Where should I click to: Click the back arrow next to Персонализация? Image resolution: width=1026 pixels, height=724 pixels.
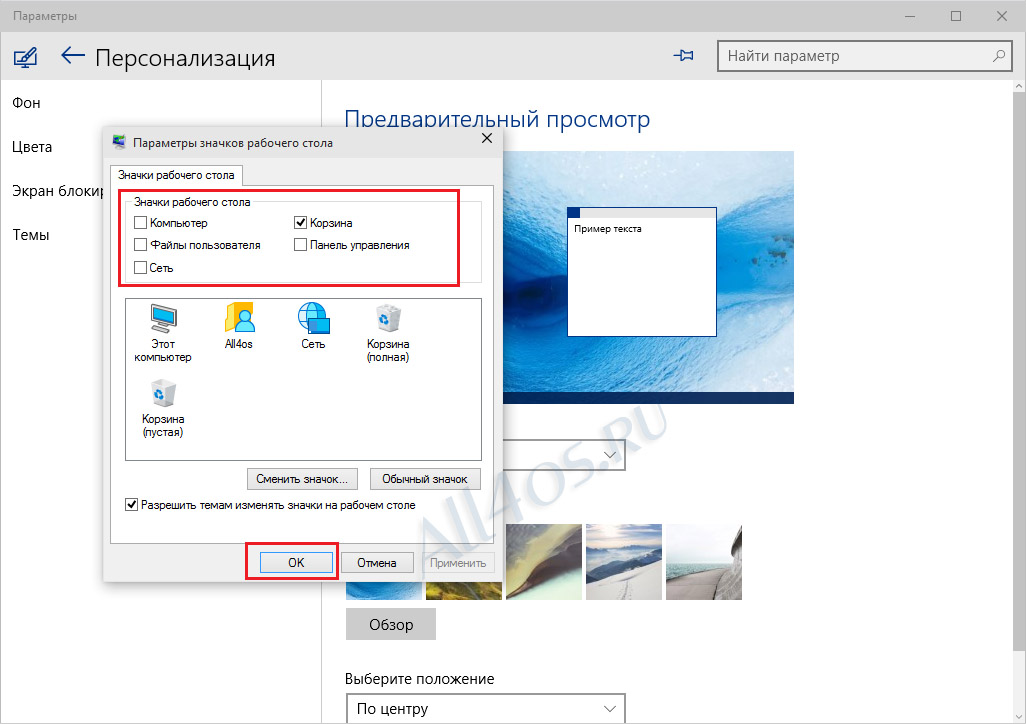pyautogui.click(x=73, y=56)
